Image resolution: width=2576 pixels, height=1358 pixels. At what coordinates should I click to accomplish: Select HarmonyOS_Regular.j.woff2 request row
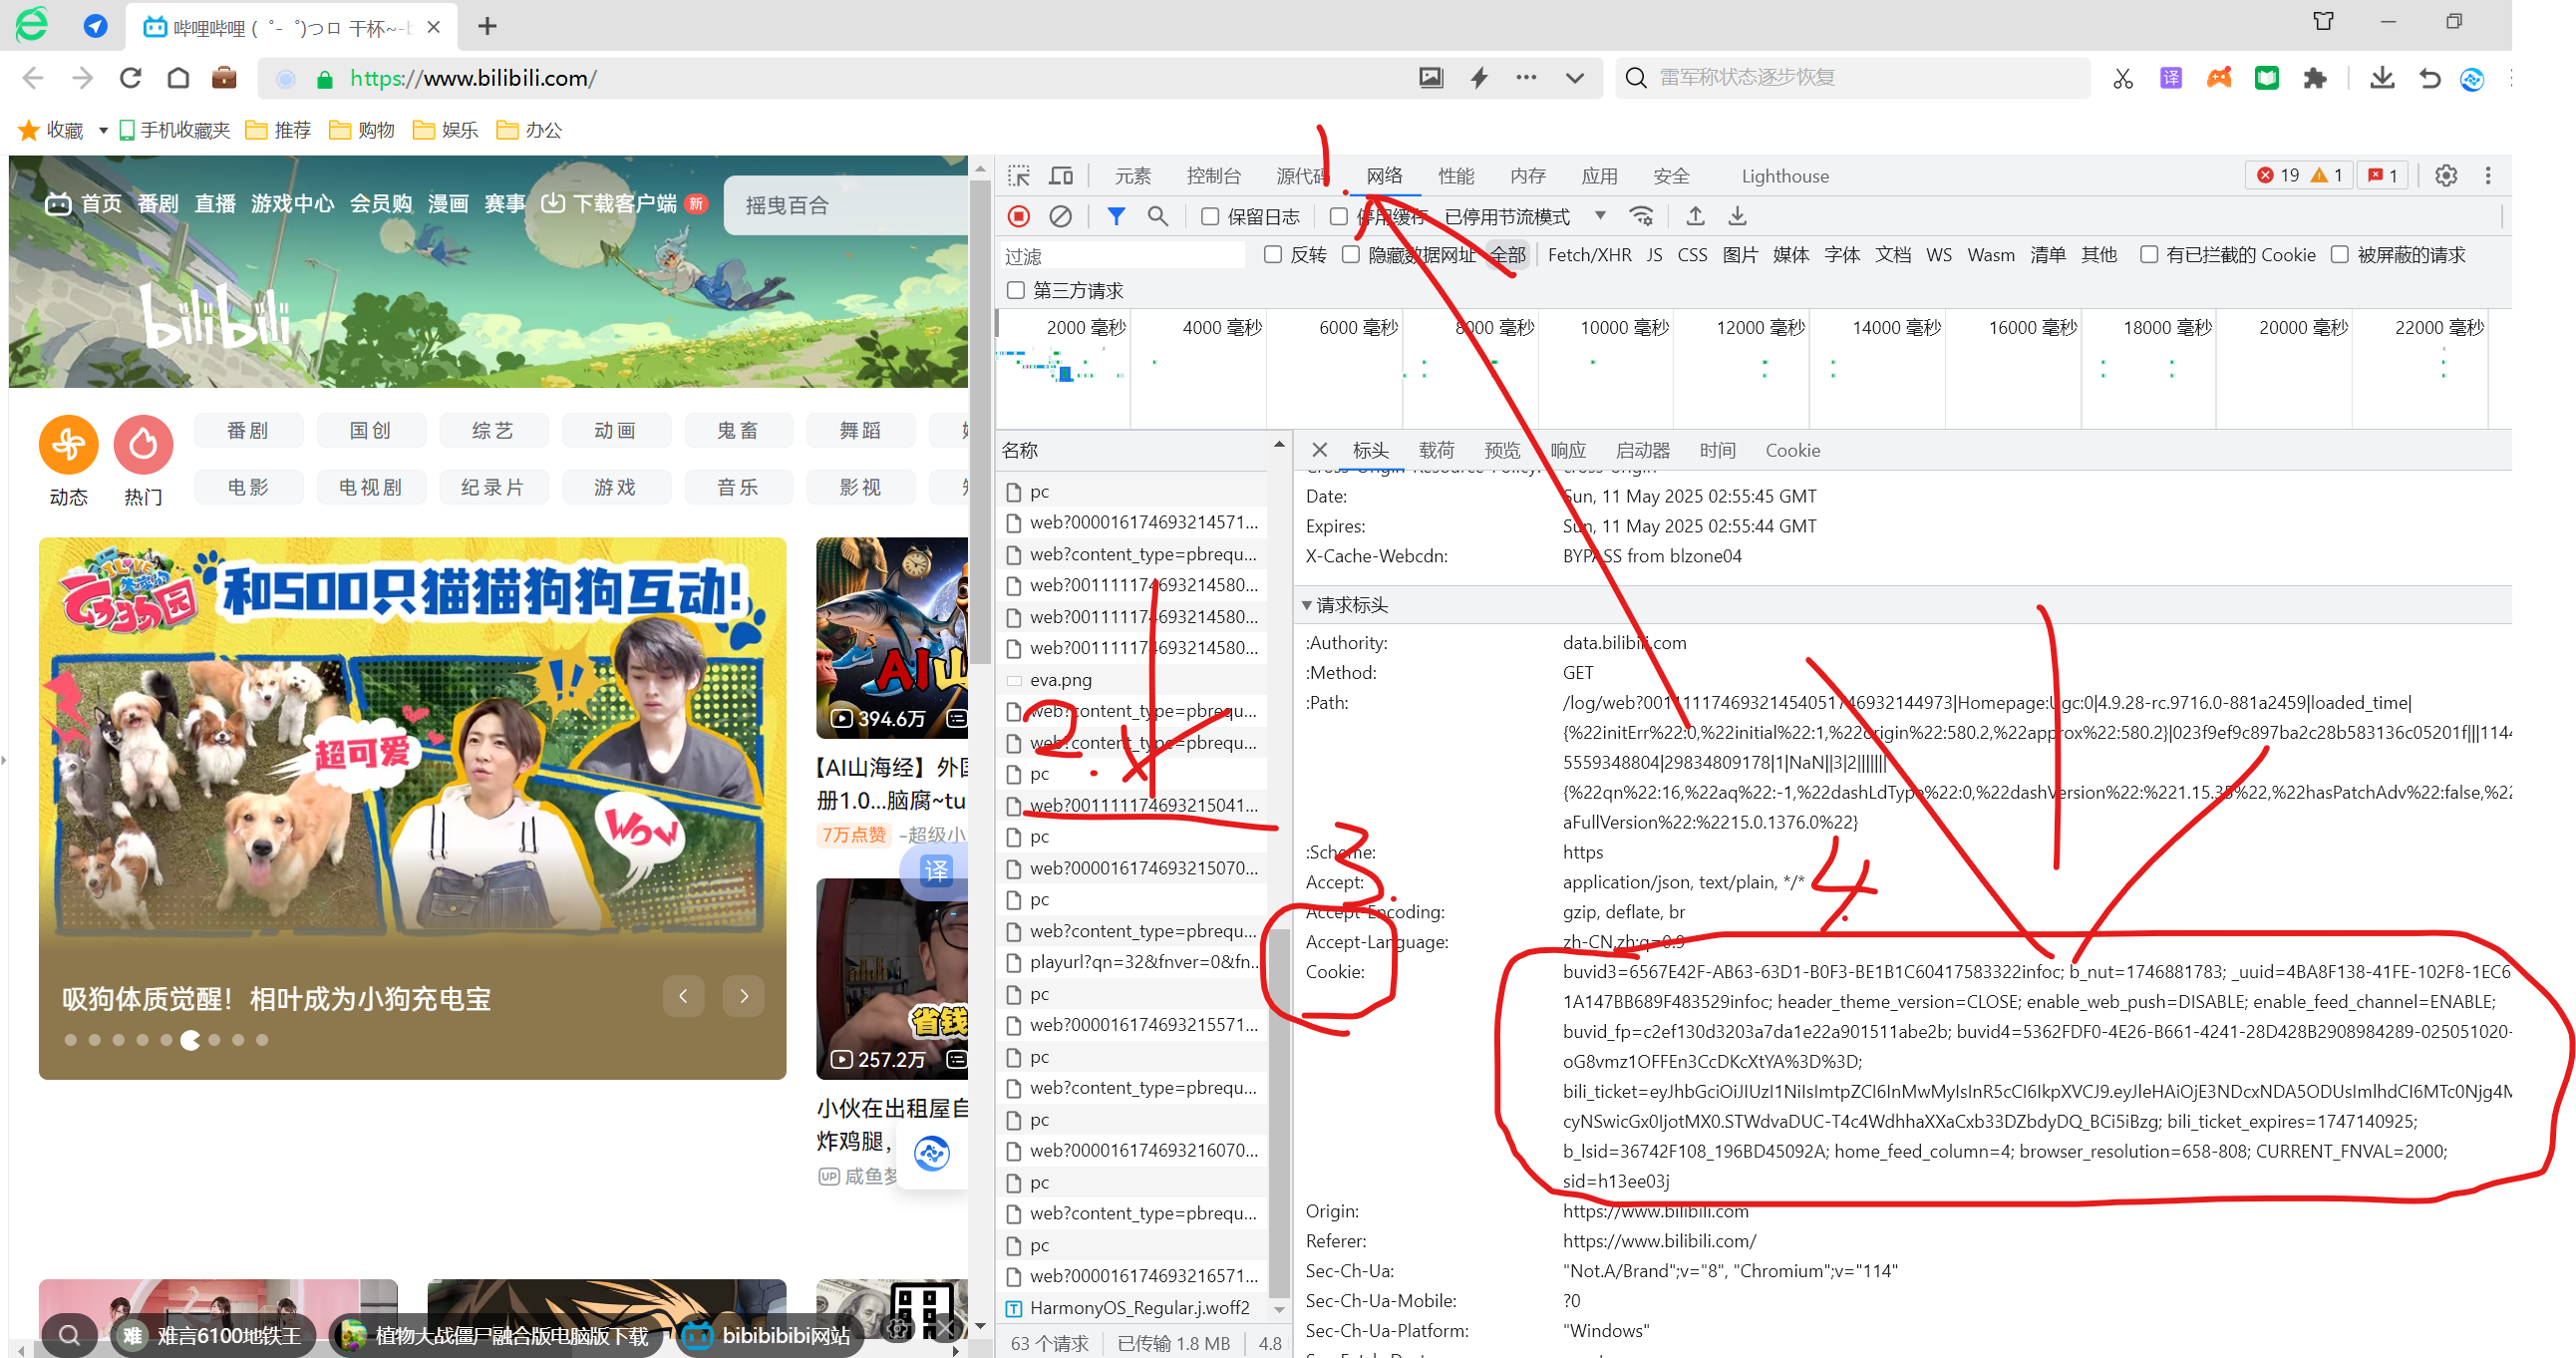(1132, 1308)
